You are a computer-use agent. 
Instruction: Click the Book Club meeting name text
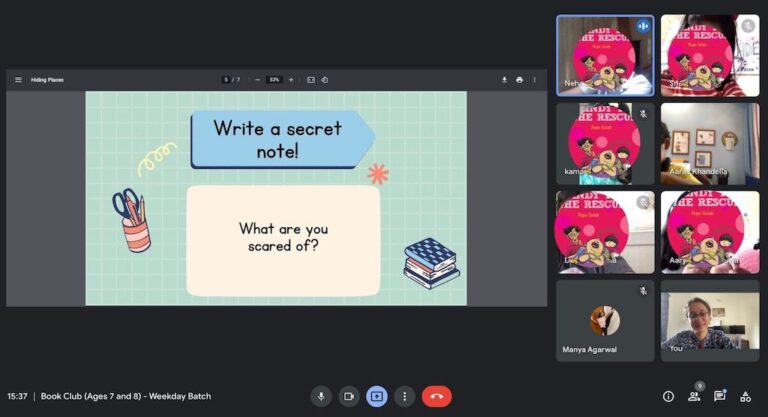coord(126,396)
